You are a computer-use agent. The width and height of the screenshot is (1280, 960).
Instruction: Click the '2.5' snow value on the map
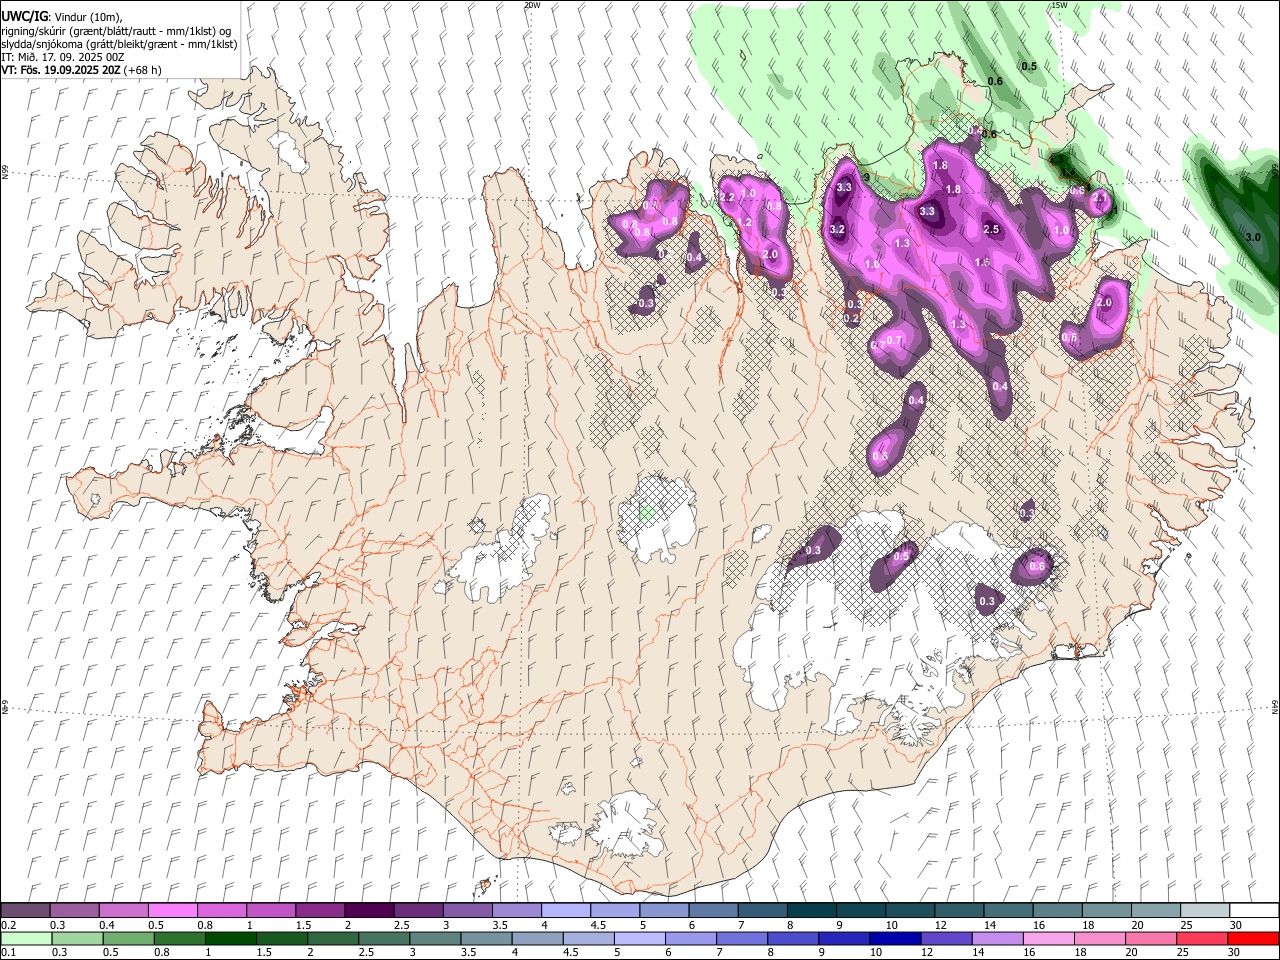[x=992, y=229]
